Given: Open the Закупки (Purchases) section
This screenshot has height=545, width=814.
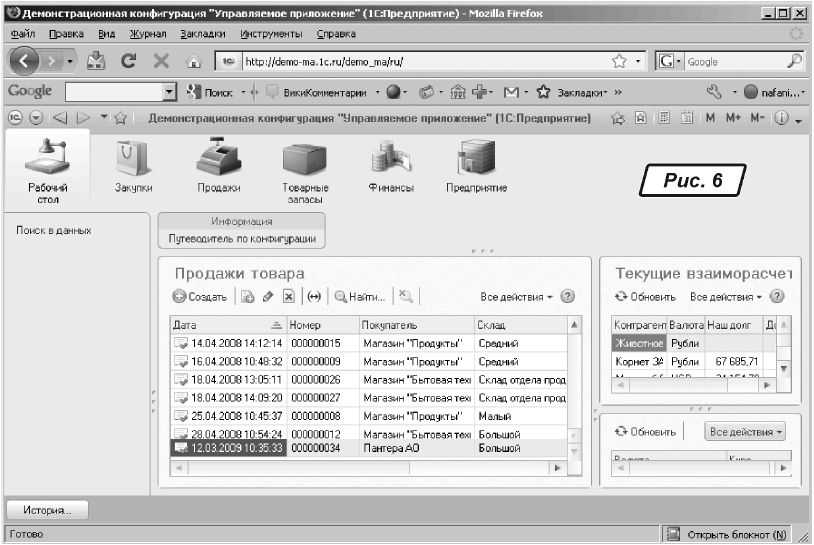Looking at the screenshot, I should [133, 165].
